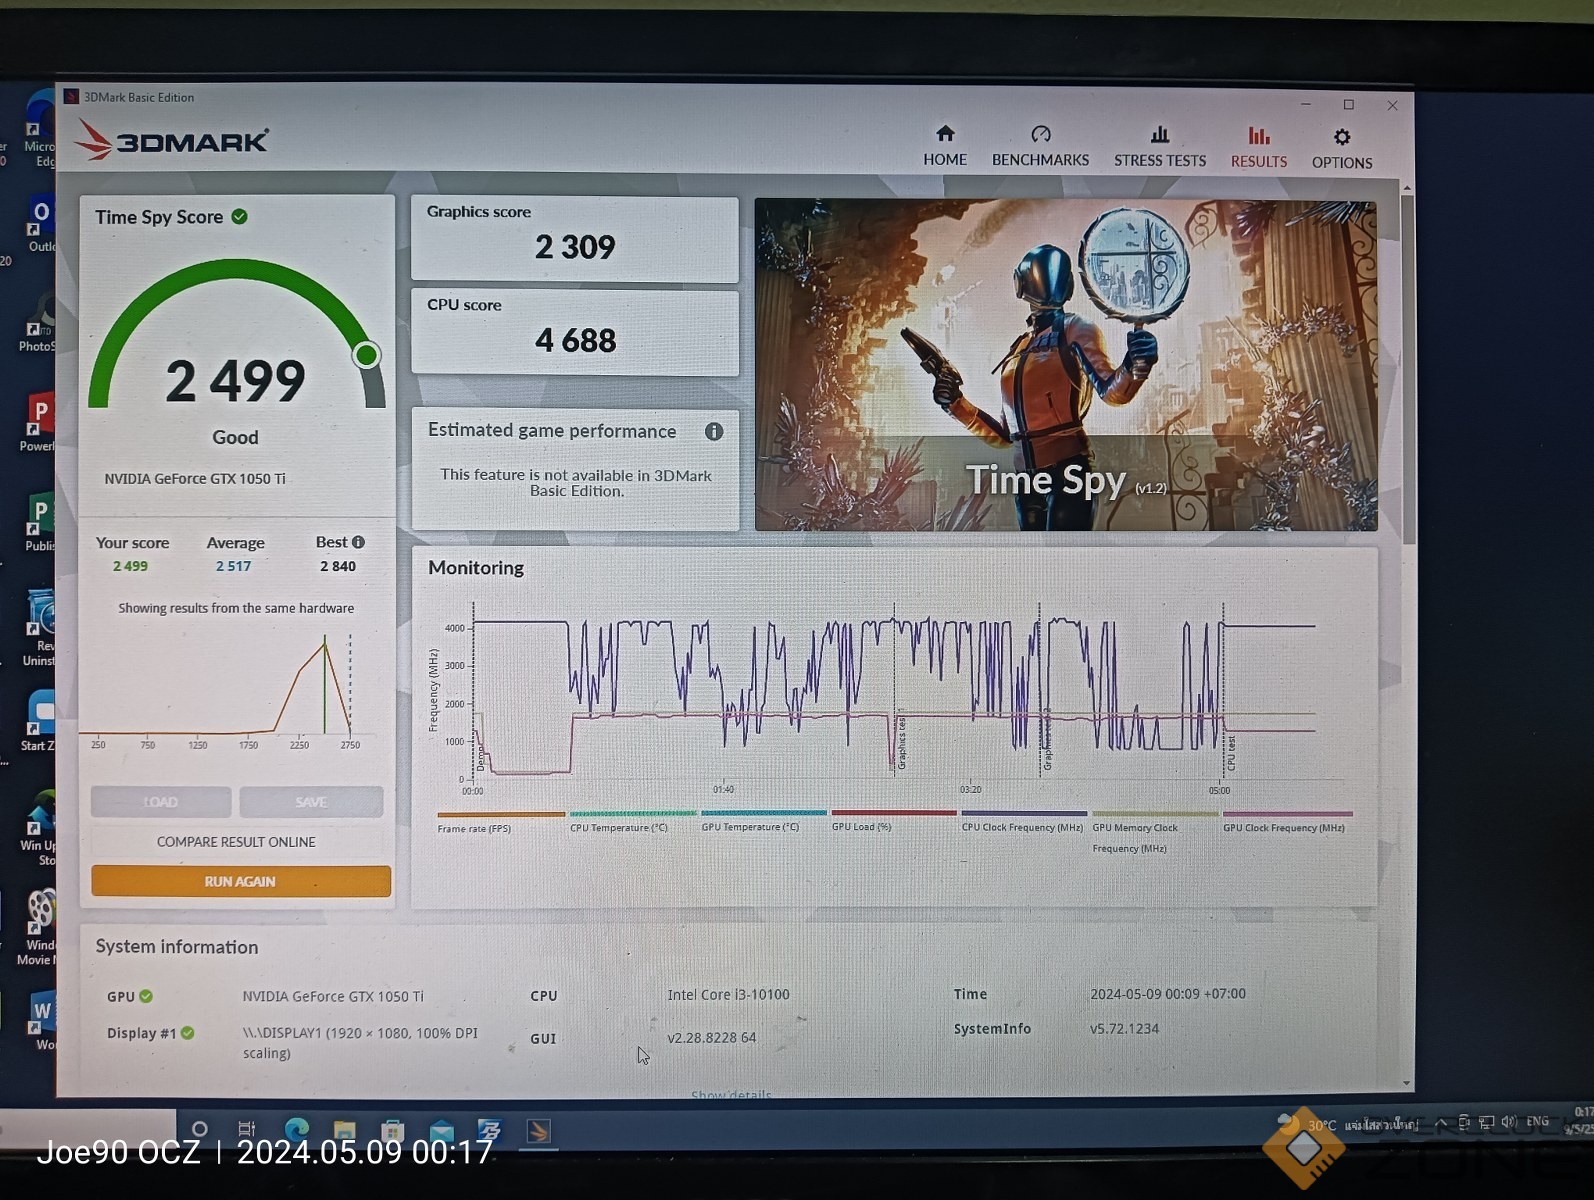This screenshot has width=1594, height=1200.
Task: Click the 3DMark taskbar icon
Action: (538, 1131)
